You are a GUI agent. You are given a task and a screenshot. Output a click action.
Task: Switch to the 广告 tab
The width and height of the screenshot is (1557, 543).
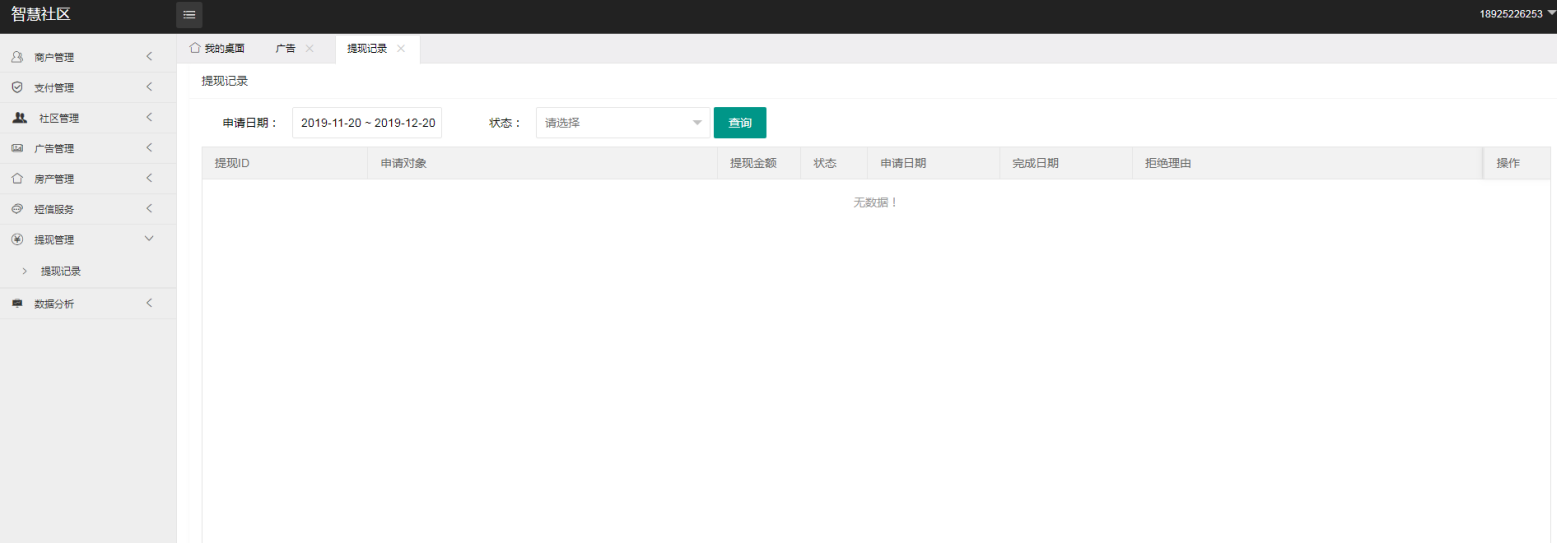click(285, 49)
